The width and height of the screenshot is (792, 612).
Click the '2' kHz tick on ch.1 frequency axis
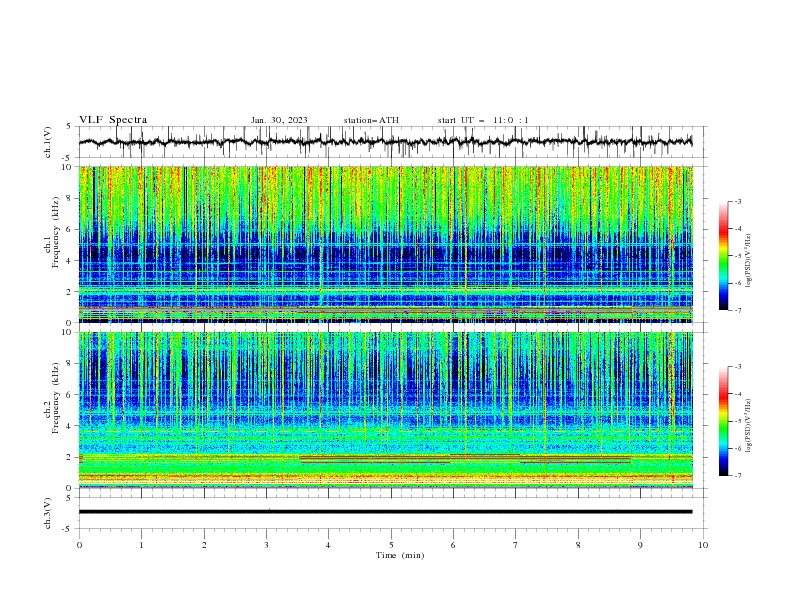(x=70, y=292)
